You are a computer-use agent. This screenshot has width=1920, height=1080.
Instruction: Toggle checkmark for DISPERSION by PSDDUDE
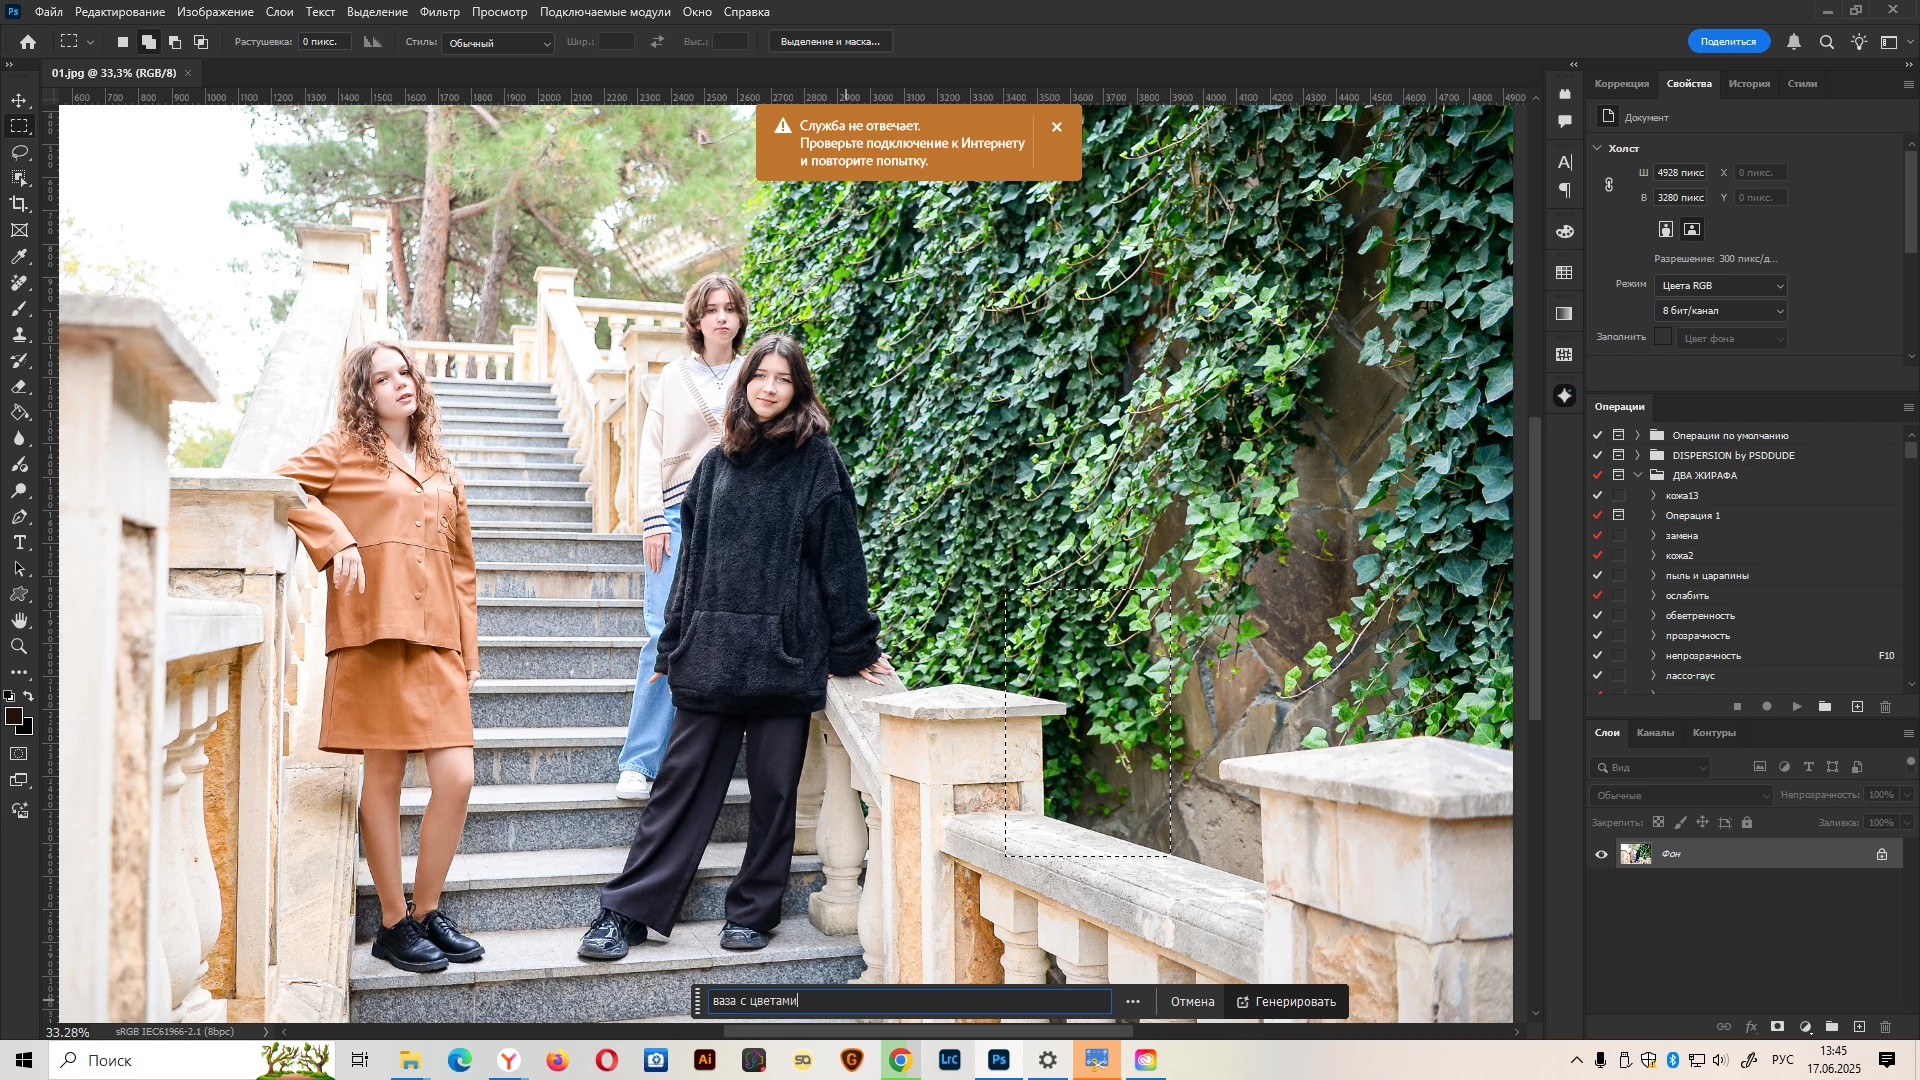pyautogui.click(x=1597, y=456)
